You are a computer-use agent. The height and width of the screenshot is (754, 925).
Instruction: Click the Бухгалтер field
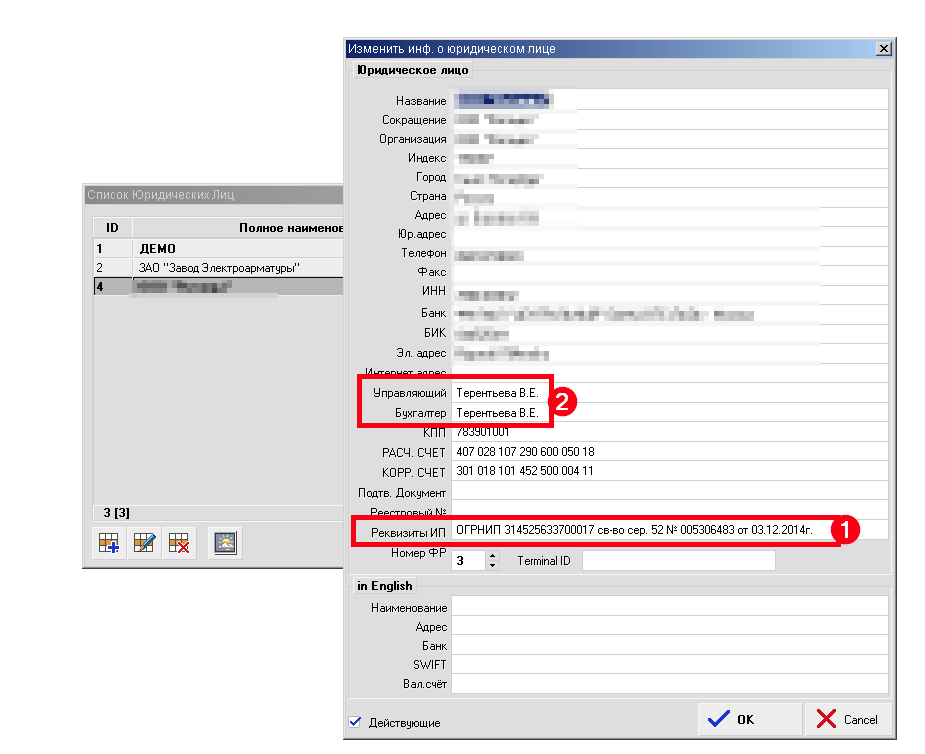[668, 412]
